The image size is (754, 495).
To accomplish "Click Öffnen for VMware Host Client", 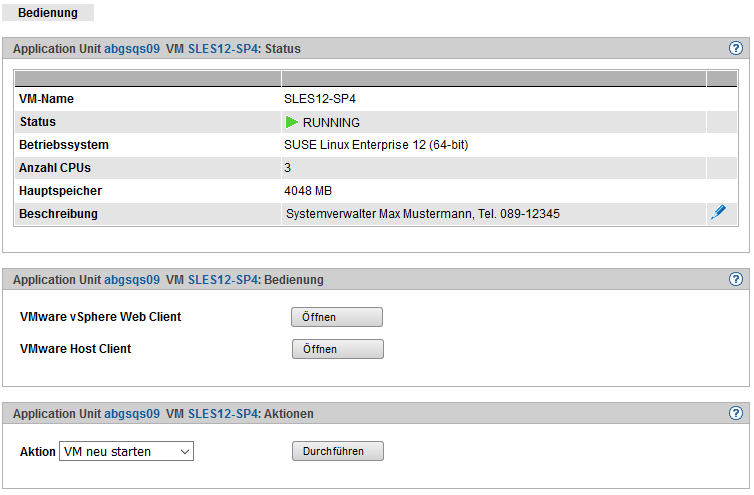I will click(x=337, y=349).
